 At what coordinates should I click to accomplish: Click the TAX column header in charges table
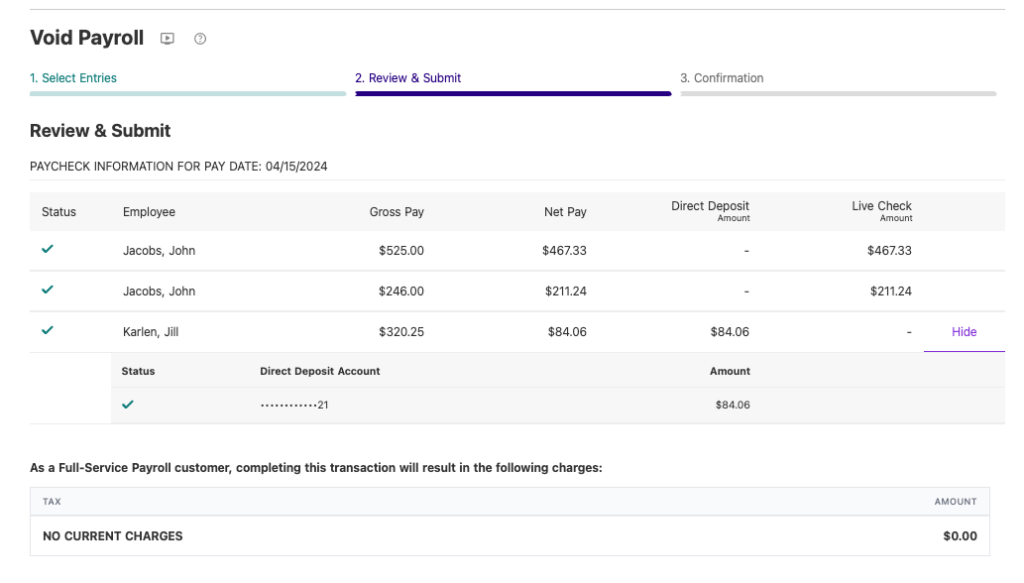point(52,501)
